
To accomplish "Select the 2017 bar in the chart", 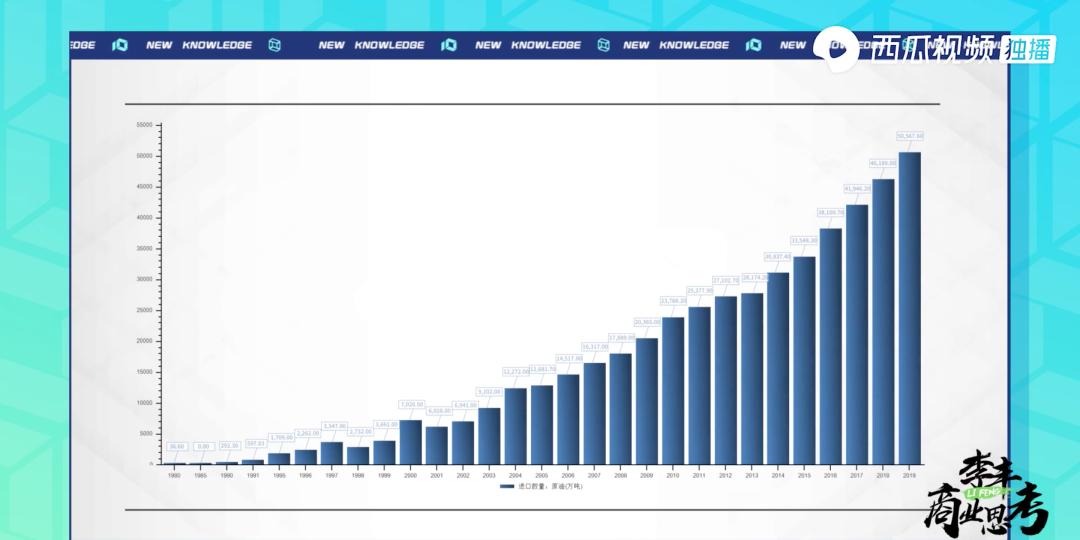I will 857,335.
